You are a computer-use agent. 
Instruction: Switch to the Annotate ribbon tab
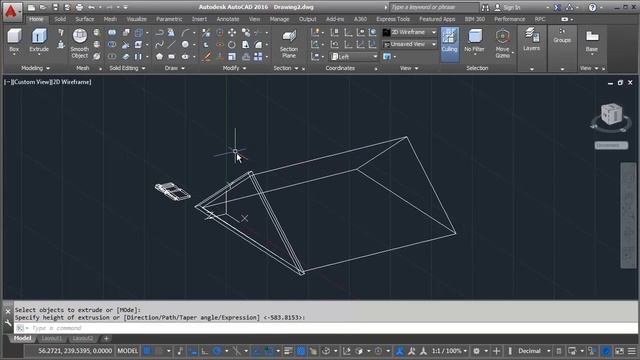coord(228,19)
